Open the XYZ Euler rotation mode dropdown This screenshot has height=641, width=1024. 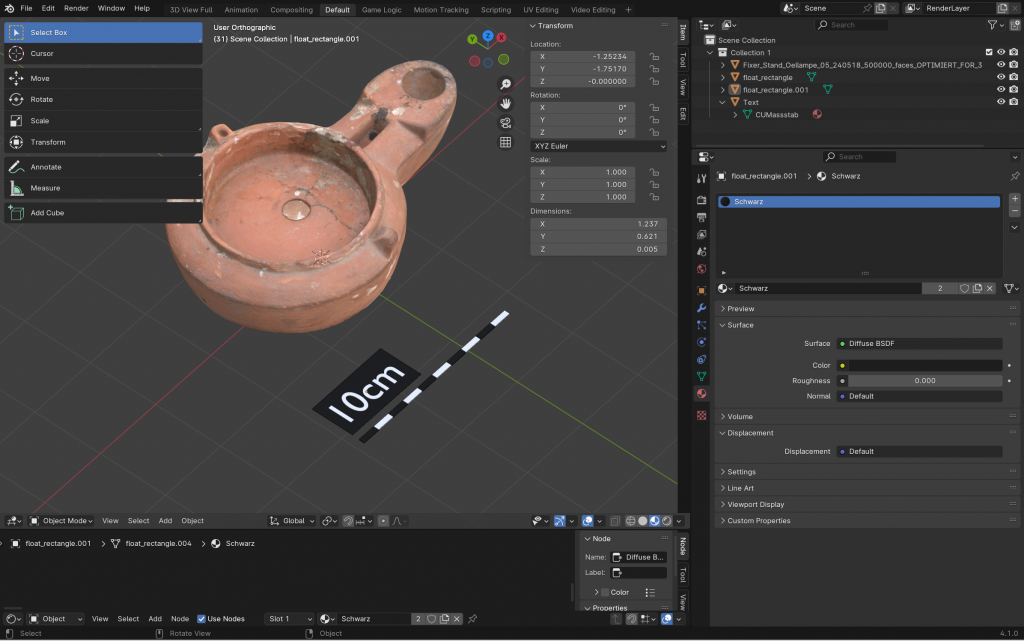[x=598, y=146]
